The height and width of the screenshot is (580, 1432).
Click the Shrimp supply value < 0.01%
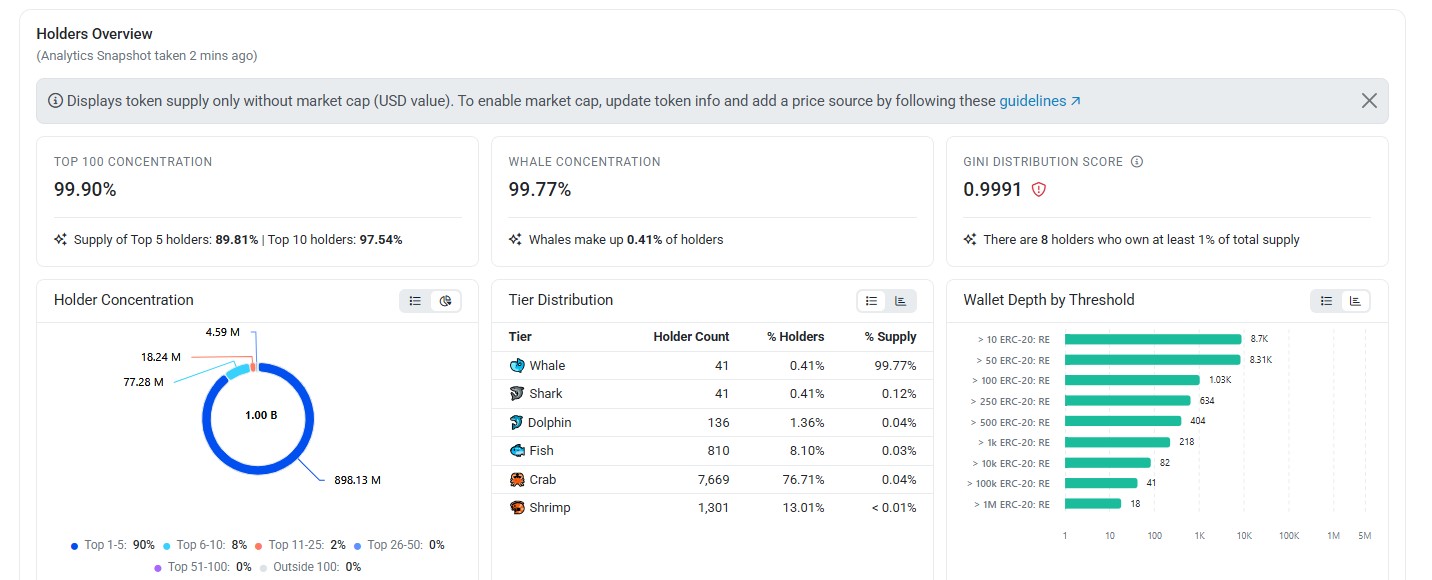pos(894,508)
